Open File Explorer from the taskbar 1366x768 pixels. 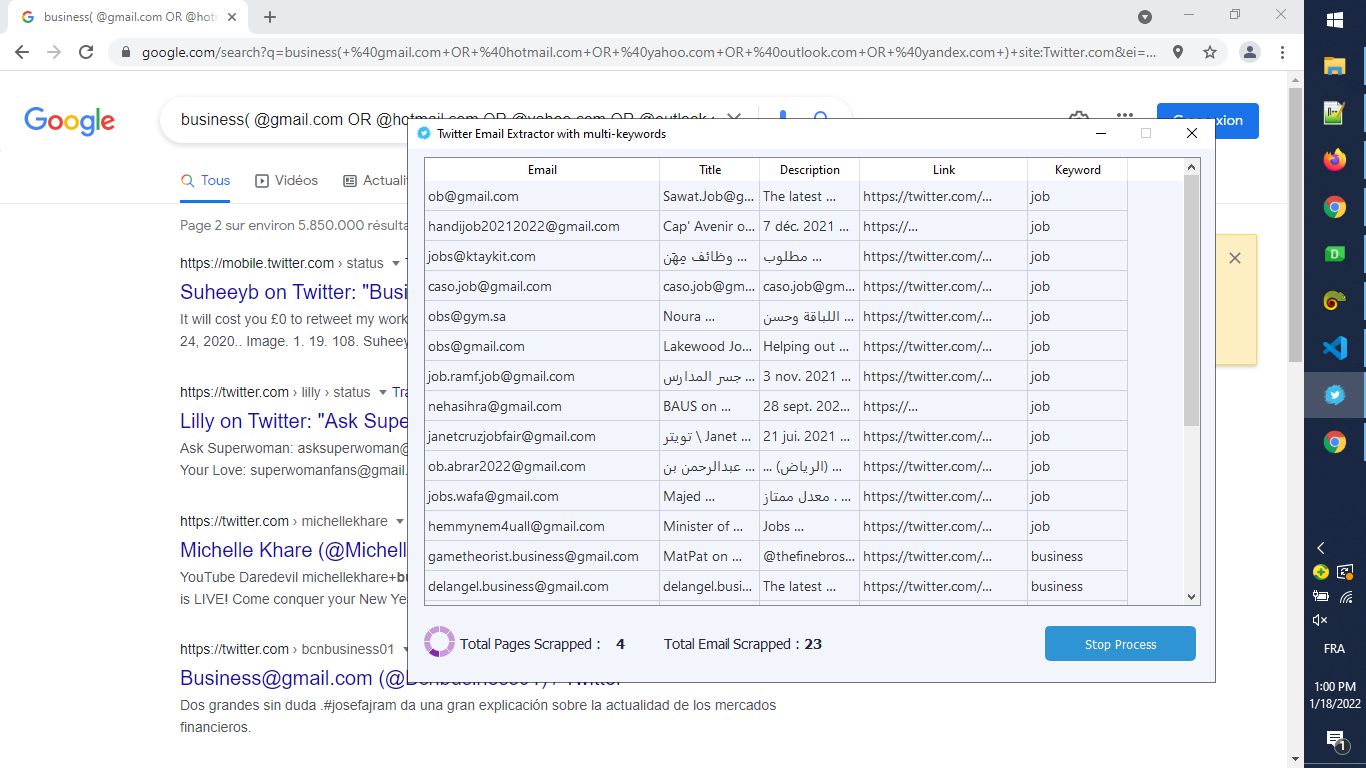[1334, 66]
